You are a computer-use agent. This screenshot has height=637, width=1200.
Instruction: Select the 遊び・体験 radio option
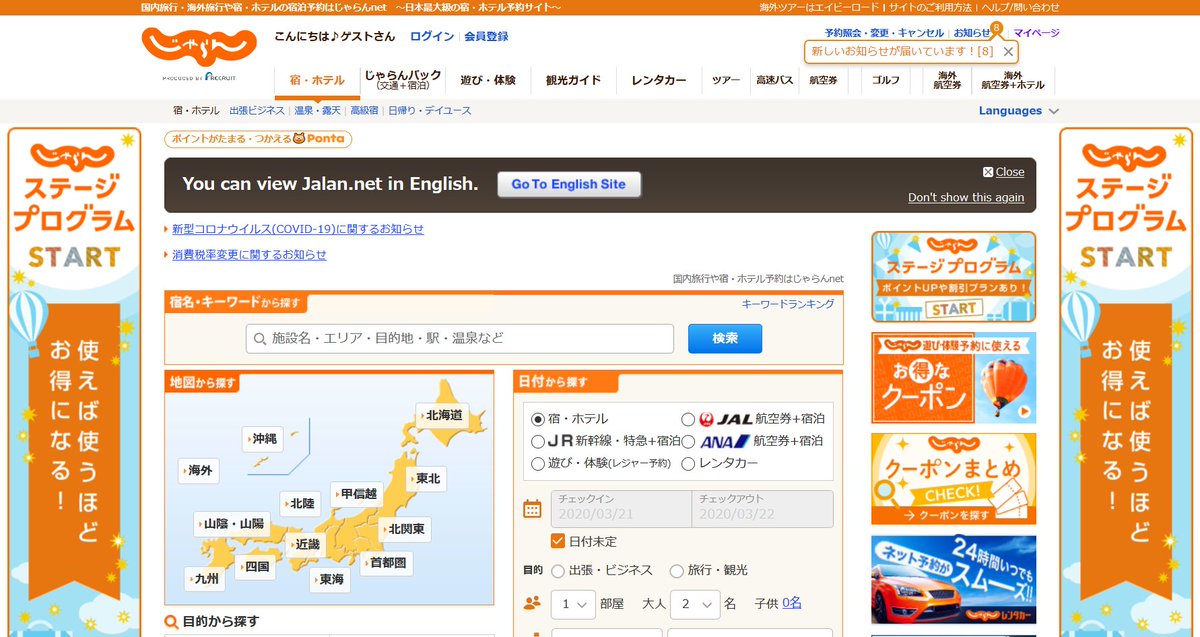[538, 463]
